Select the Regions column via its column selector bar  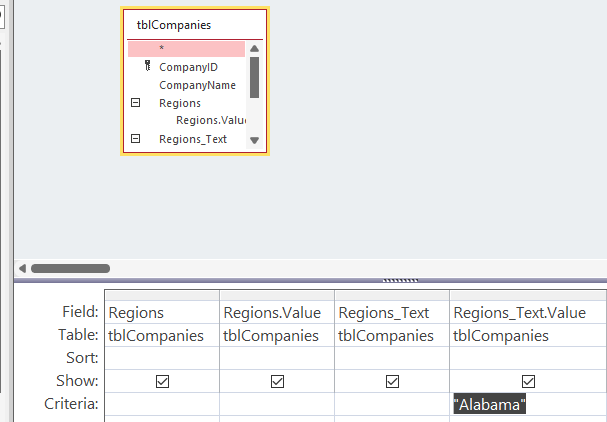pyautogui.click(x=162, y=296)
